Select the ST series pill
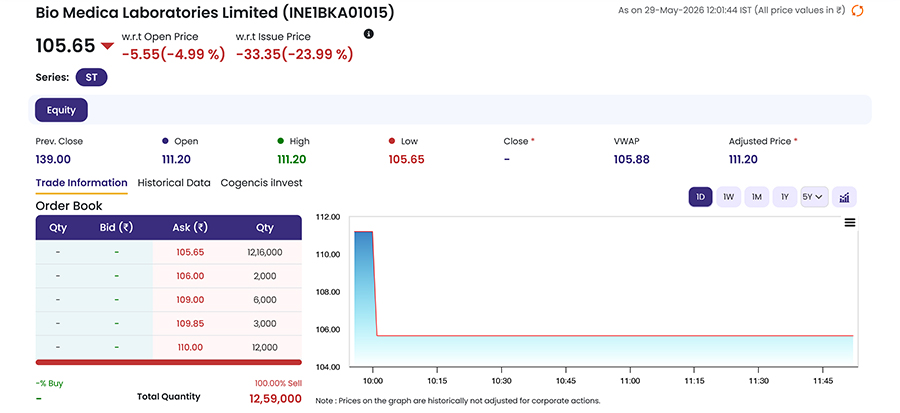The image size is (900, 413). pos(91,77)
